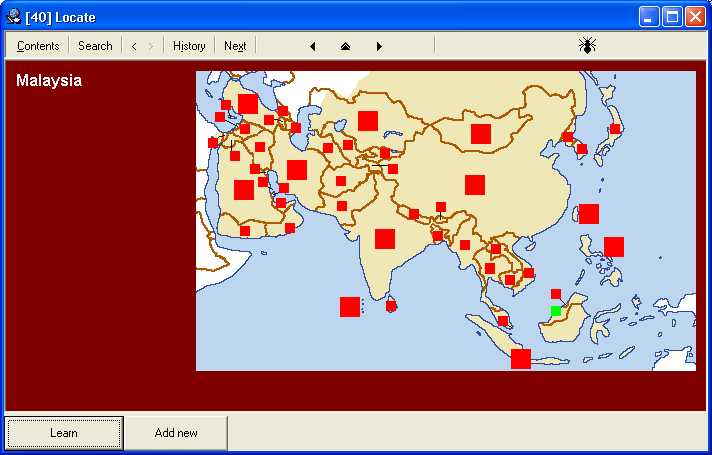The height and width of the screenshot is (455, 712).
Task: Select the large red marker over China
Action: (x=475, y=185)
